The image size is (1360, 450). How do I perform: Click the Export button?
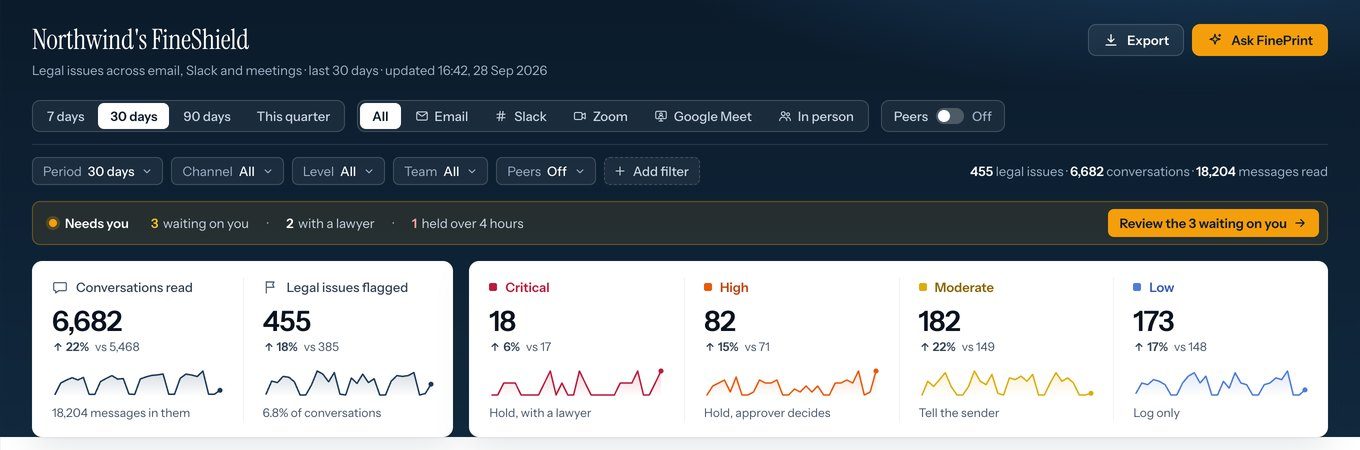point(1136,40)
